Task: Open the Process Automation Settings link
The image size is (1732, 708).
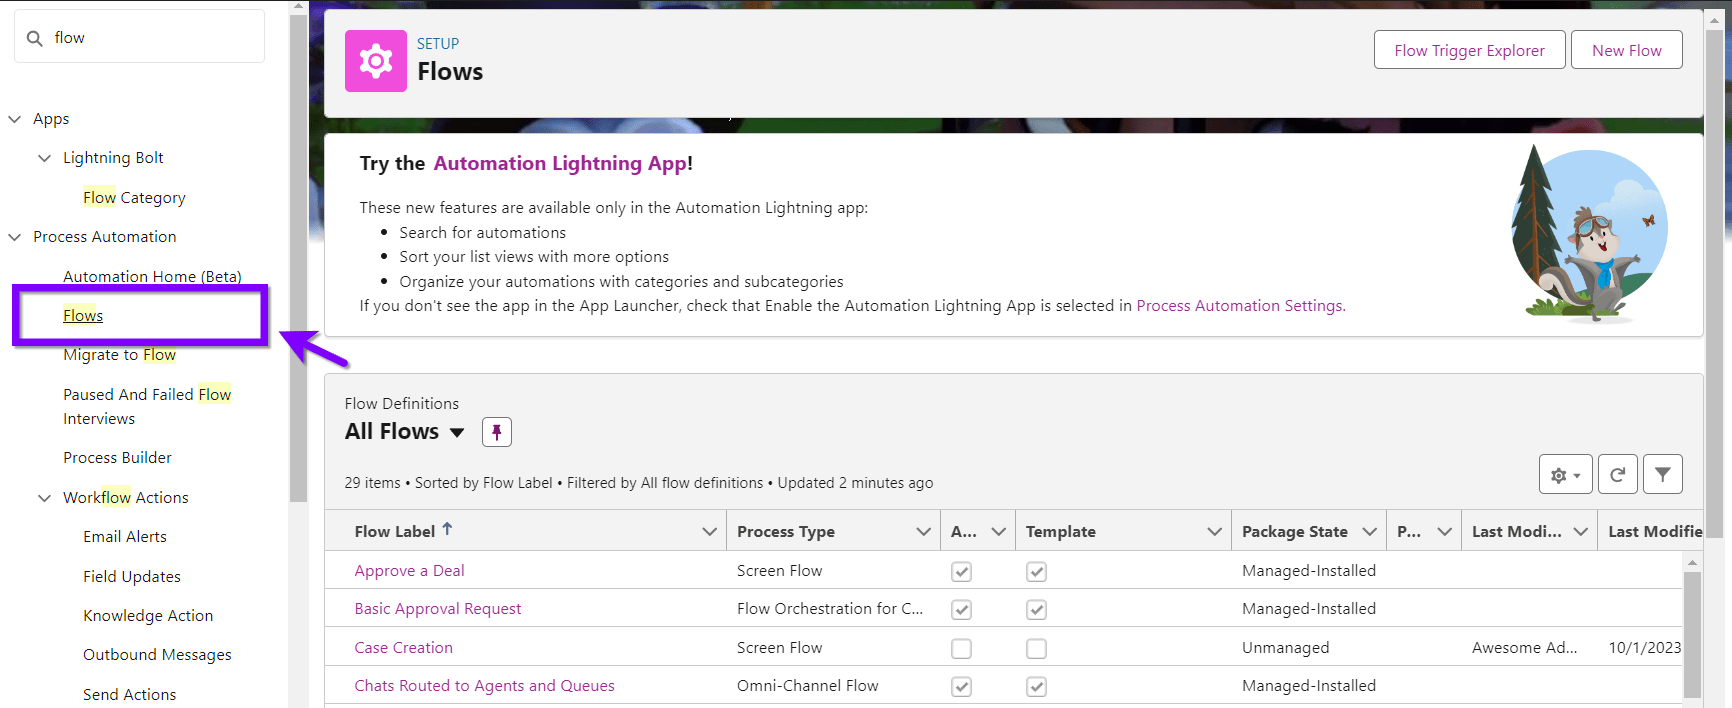Action: [x=1240, y=306]
